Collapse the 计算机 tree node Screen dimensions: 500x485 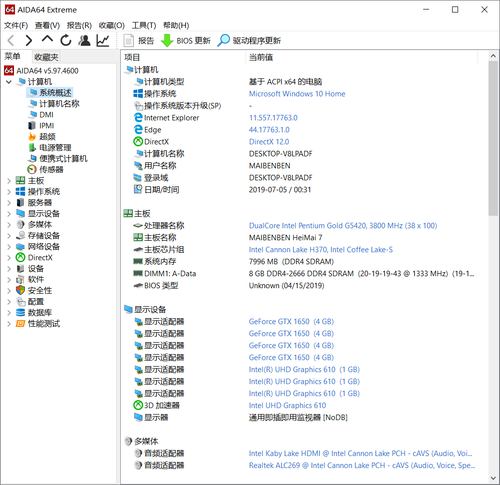tap(9, 82)
